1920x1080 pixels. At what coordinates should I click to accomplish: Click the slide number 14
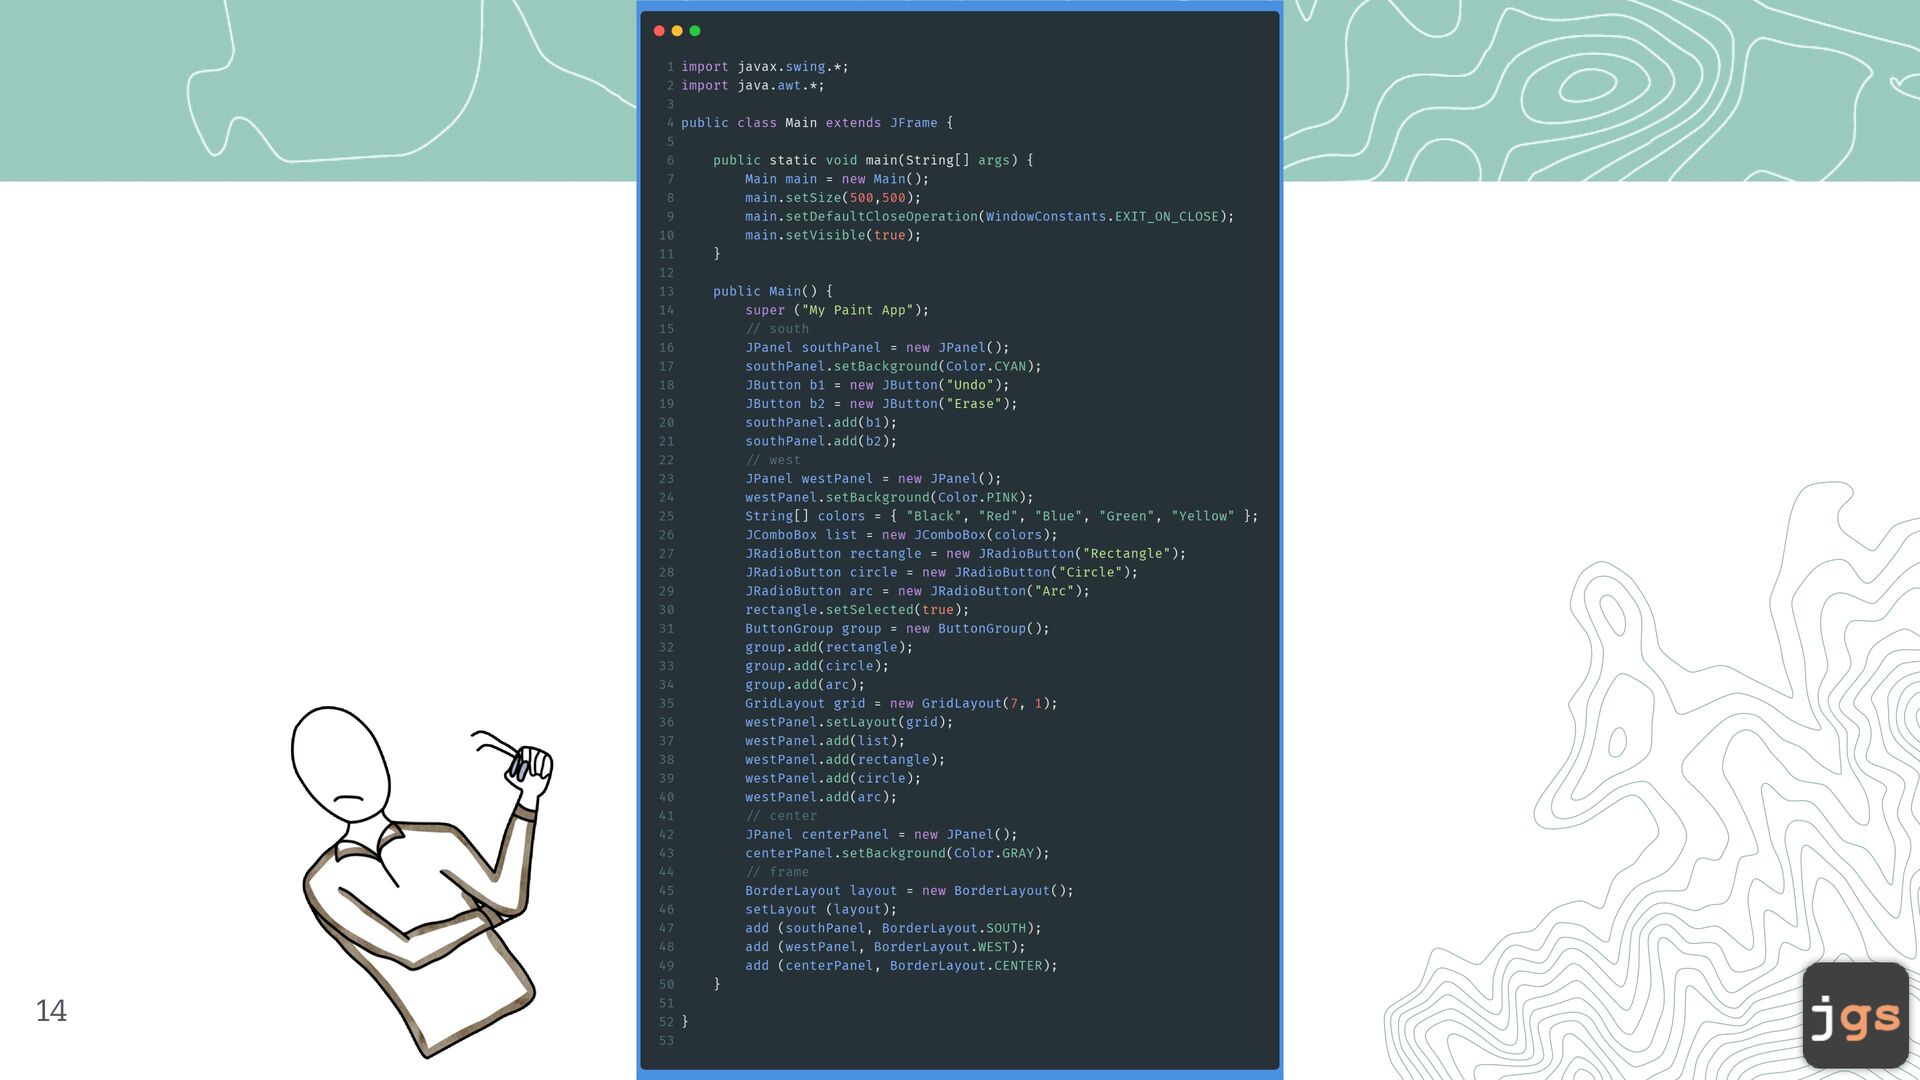pyautogui.click(x=51, y=1011)
